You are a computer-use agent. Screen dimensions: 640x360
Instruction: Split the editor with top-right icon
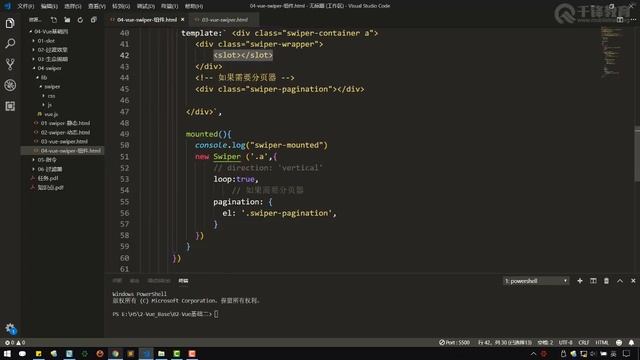(x=620, y=20)
